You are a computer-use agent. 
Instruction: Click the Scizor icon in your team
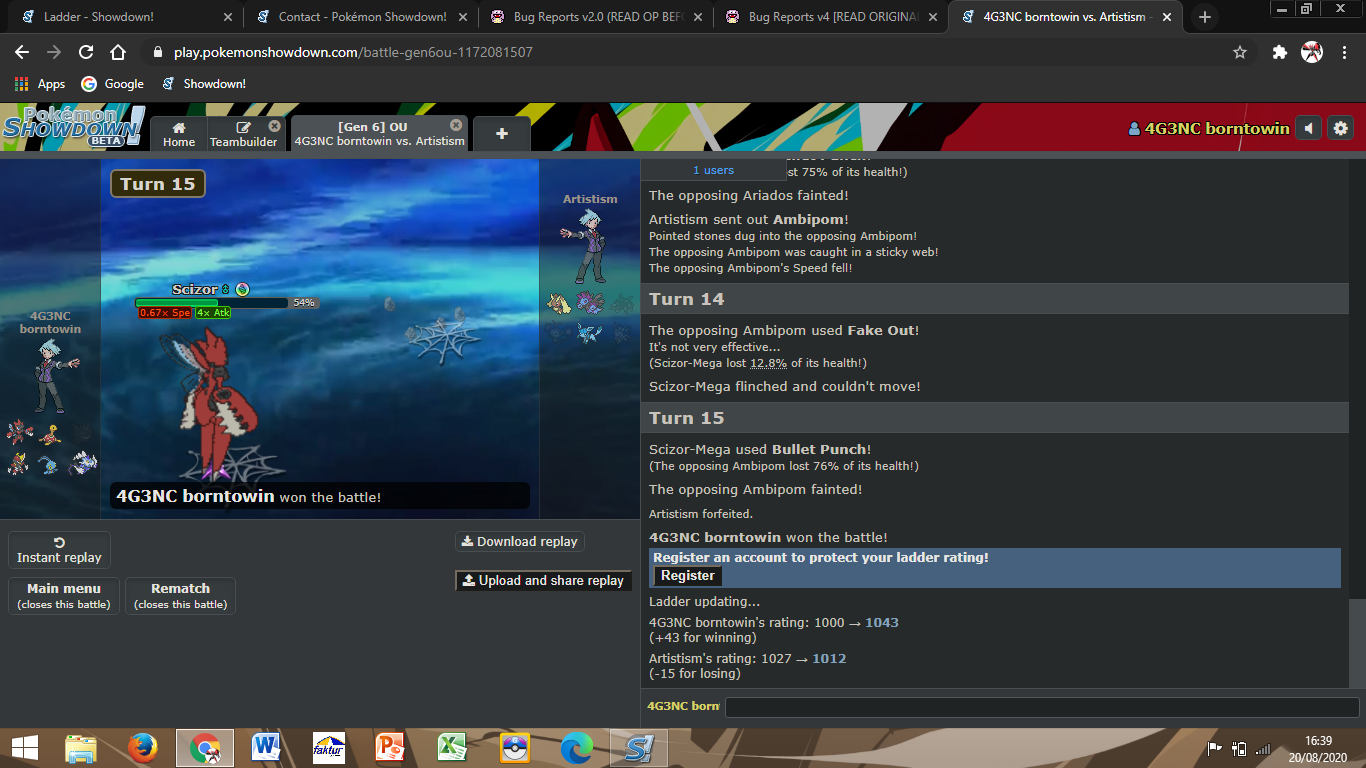20,433
